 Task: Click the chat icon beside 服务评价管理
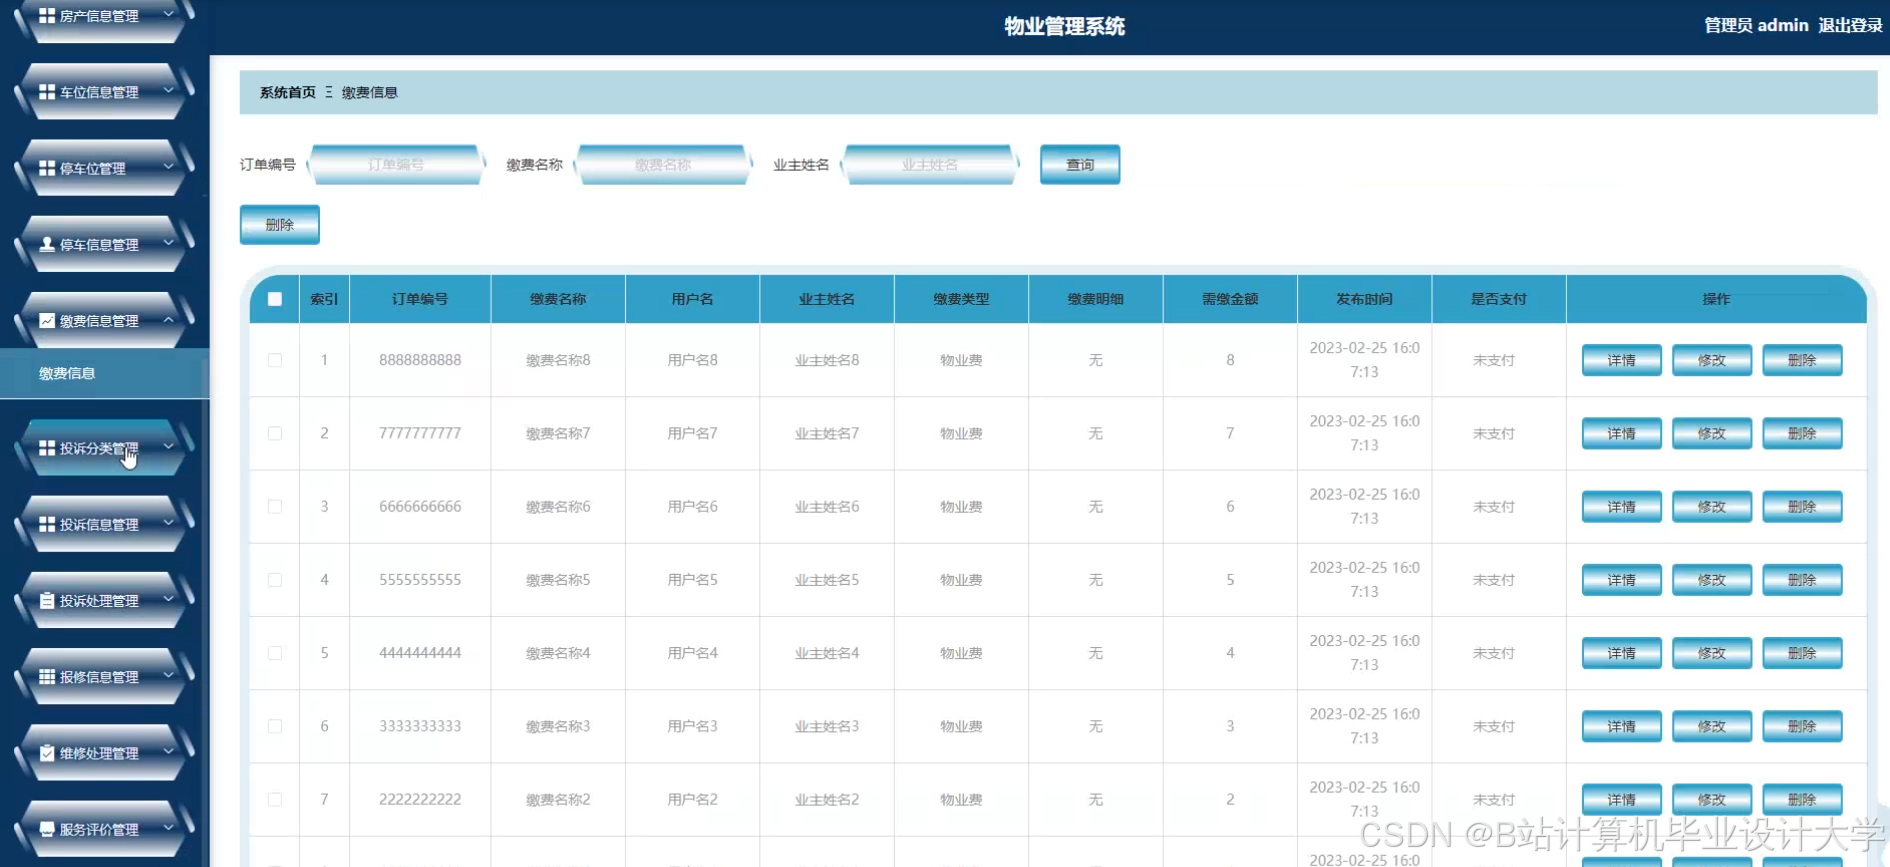tap(47, 829)
